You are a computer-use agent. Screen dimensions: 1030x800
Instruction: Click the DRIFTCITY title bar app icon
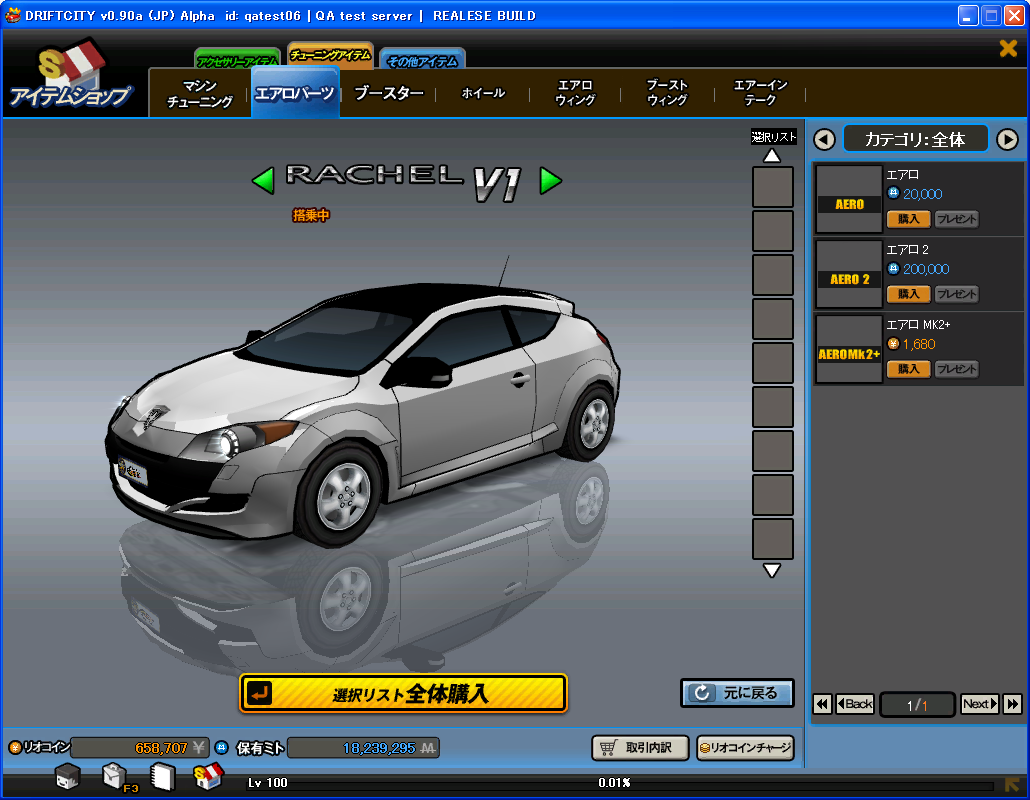pyautogui.click(x=12, y=14)
